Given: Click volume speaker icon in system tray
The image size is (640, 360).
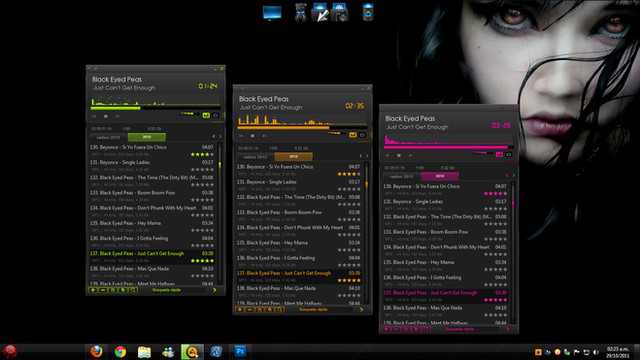Looking at the screenshot, I should click(x=596, y=352).
